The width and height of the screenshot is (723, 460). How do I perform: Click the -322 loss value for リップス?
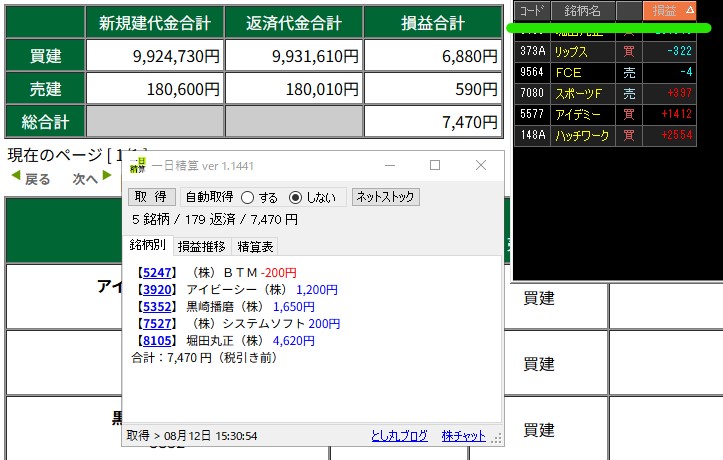point(680,51)
